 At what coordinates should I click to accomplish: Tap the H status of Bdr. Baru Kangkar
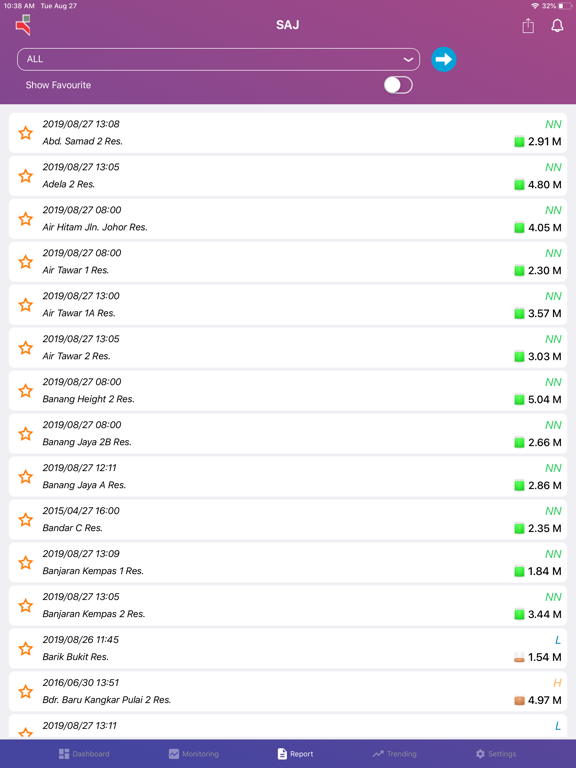tap(557, 683)
